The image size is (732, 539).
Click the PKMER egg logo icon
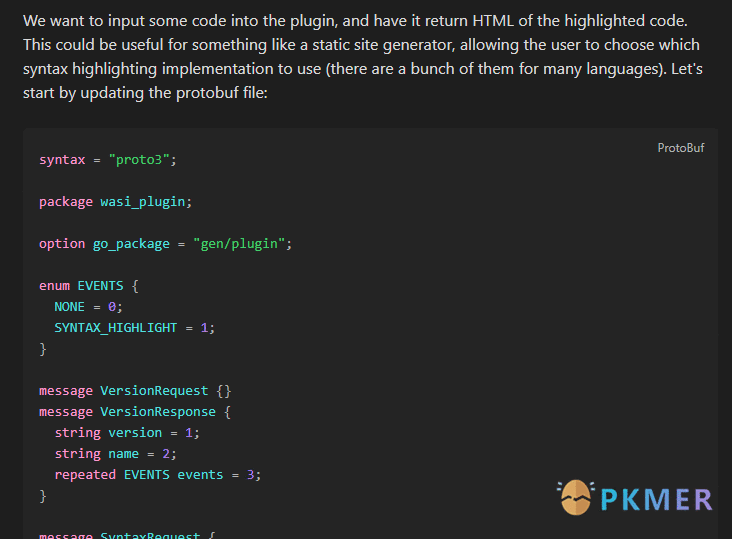pyautogui.click(x=575, y=498)
